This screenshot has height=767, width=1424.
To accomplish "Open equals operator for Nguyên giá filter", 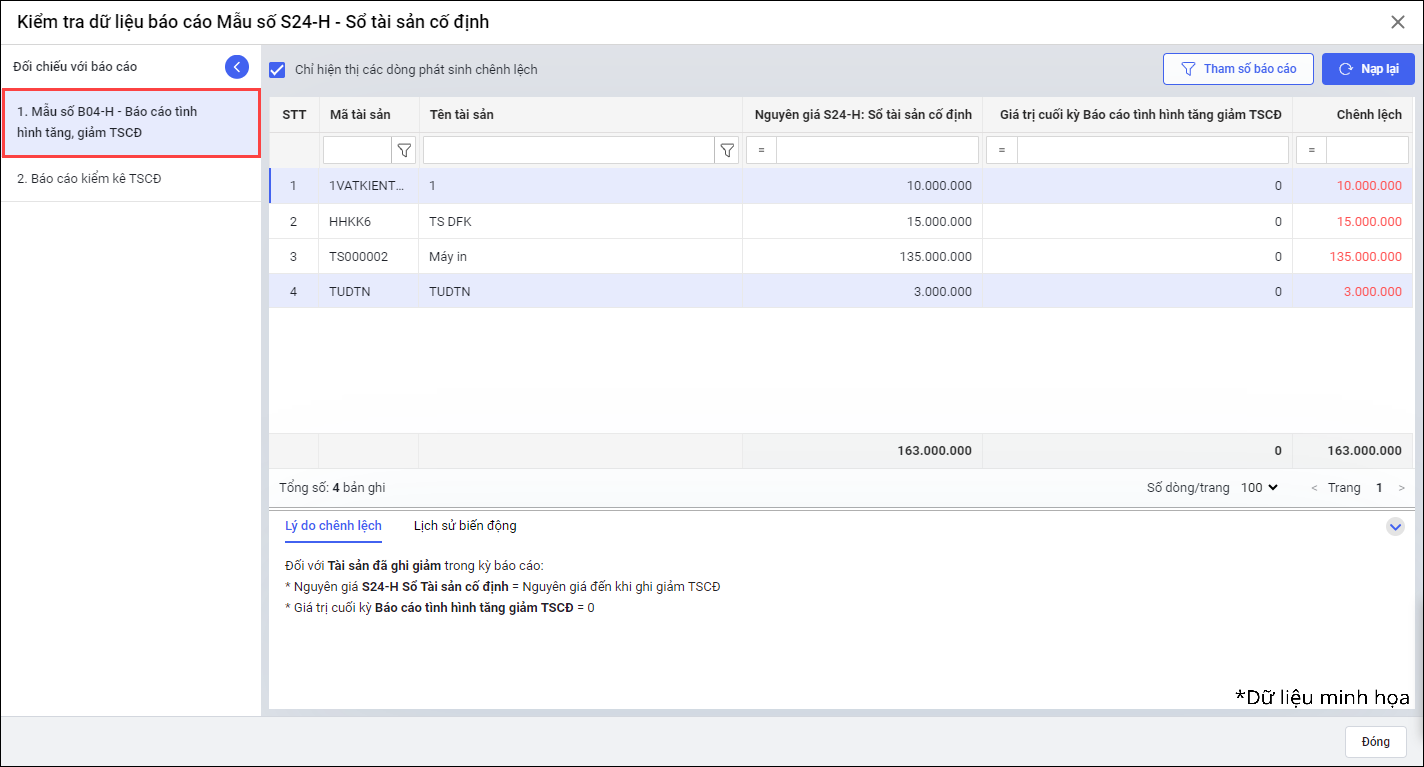I will point(761,151).
